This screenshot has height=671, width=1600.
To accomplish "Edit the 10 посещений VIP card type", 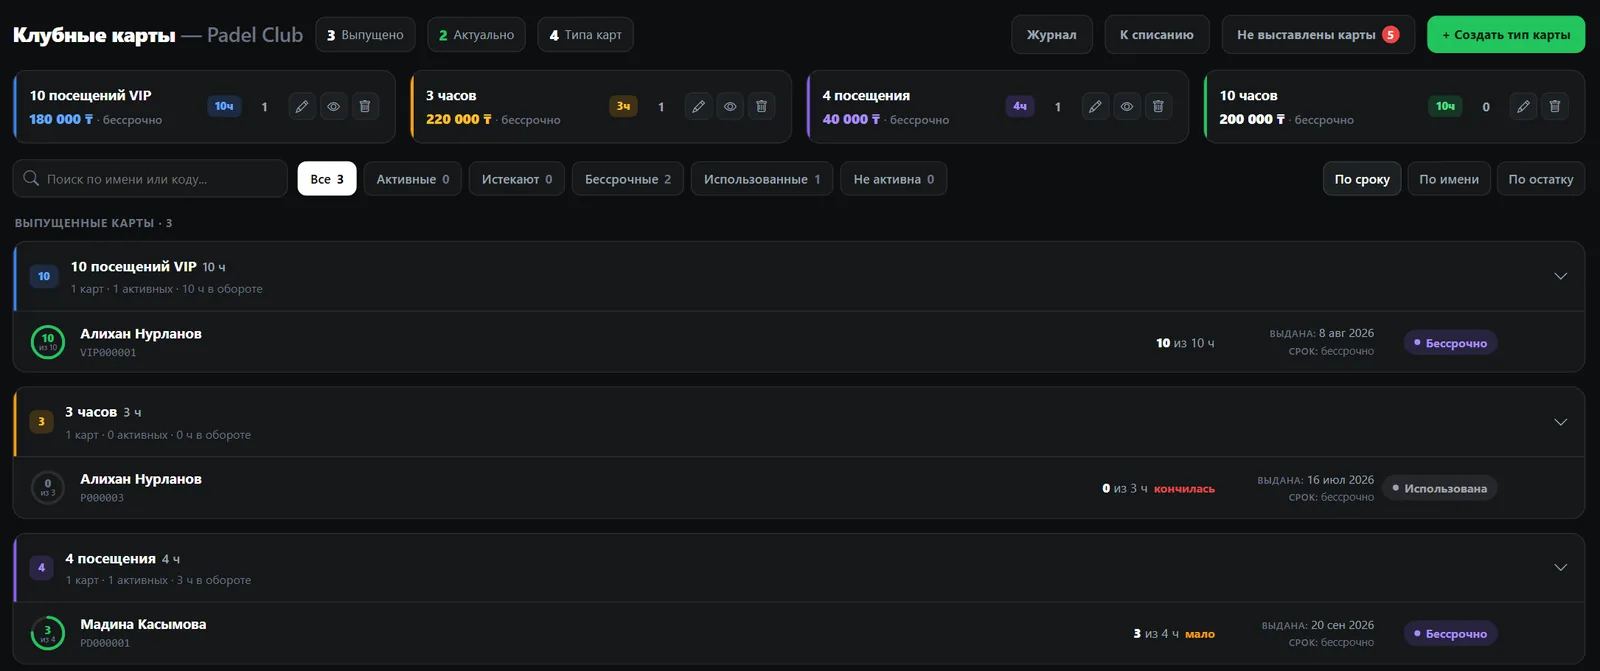I will click(x=302, y=106).
